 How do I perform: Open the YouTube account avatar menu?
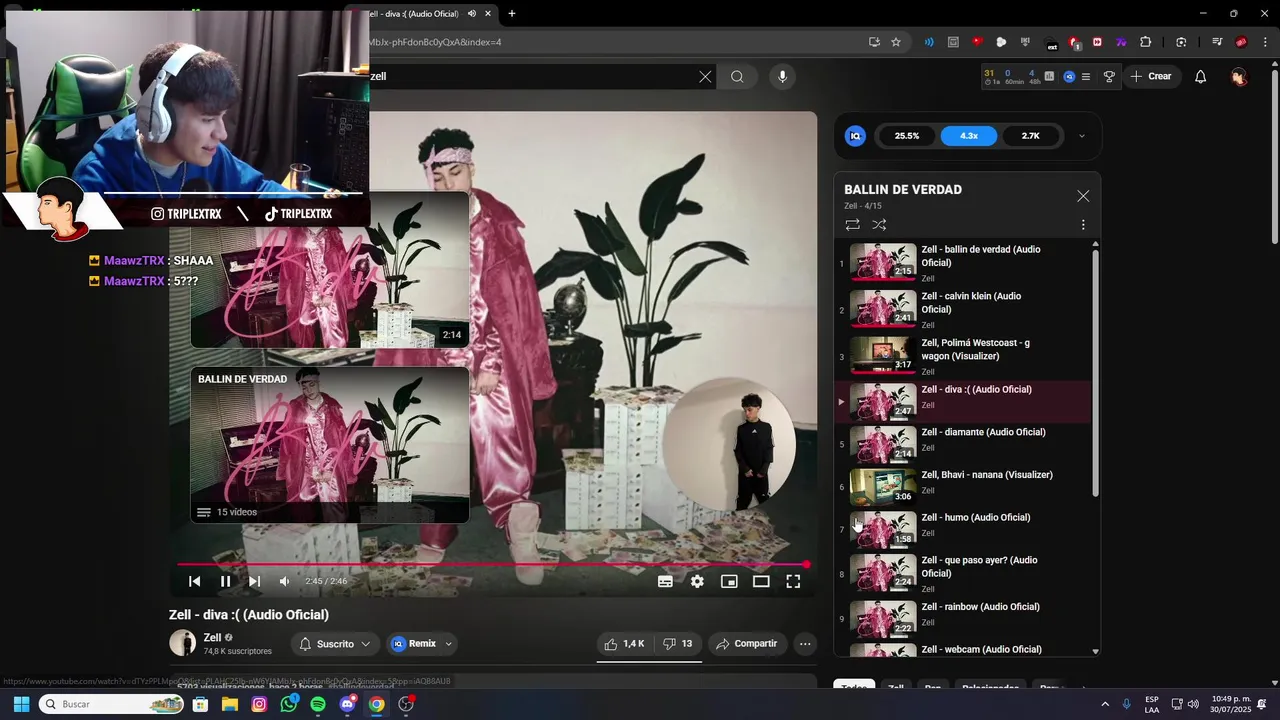(1239, 76)
